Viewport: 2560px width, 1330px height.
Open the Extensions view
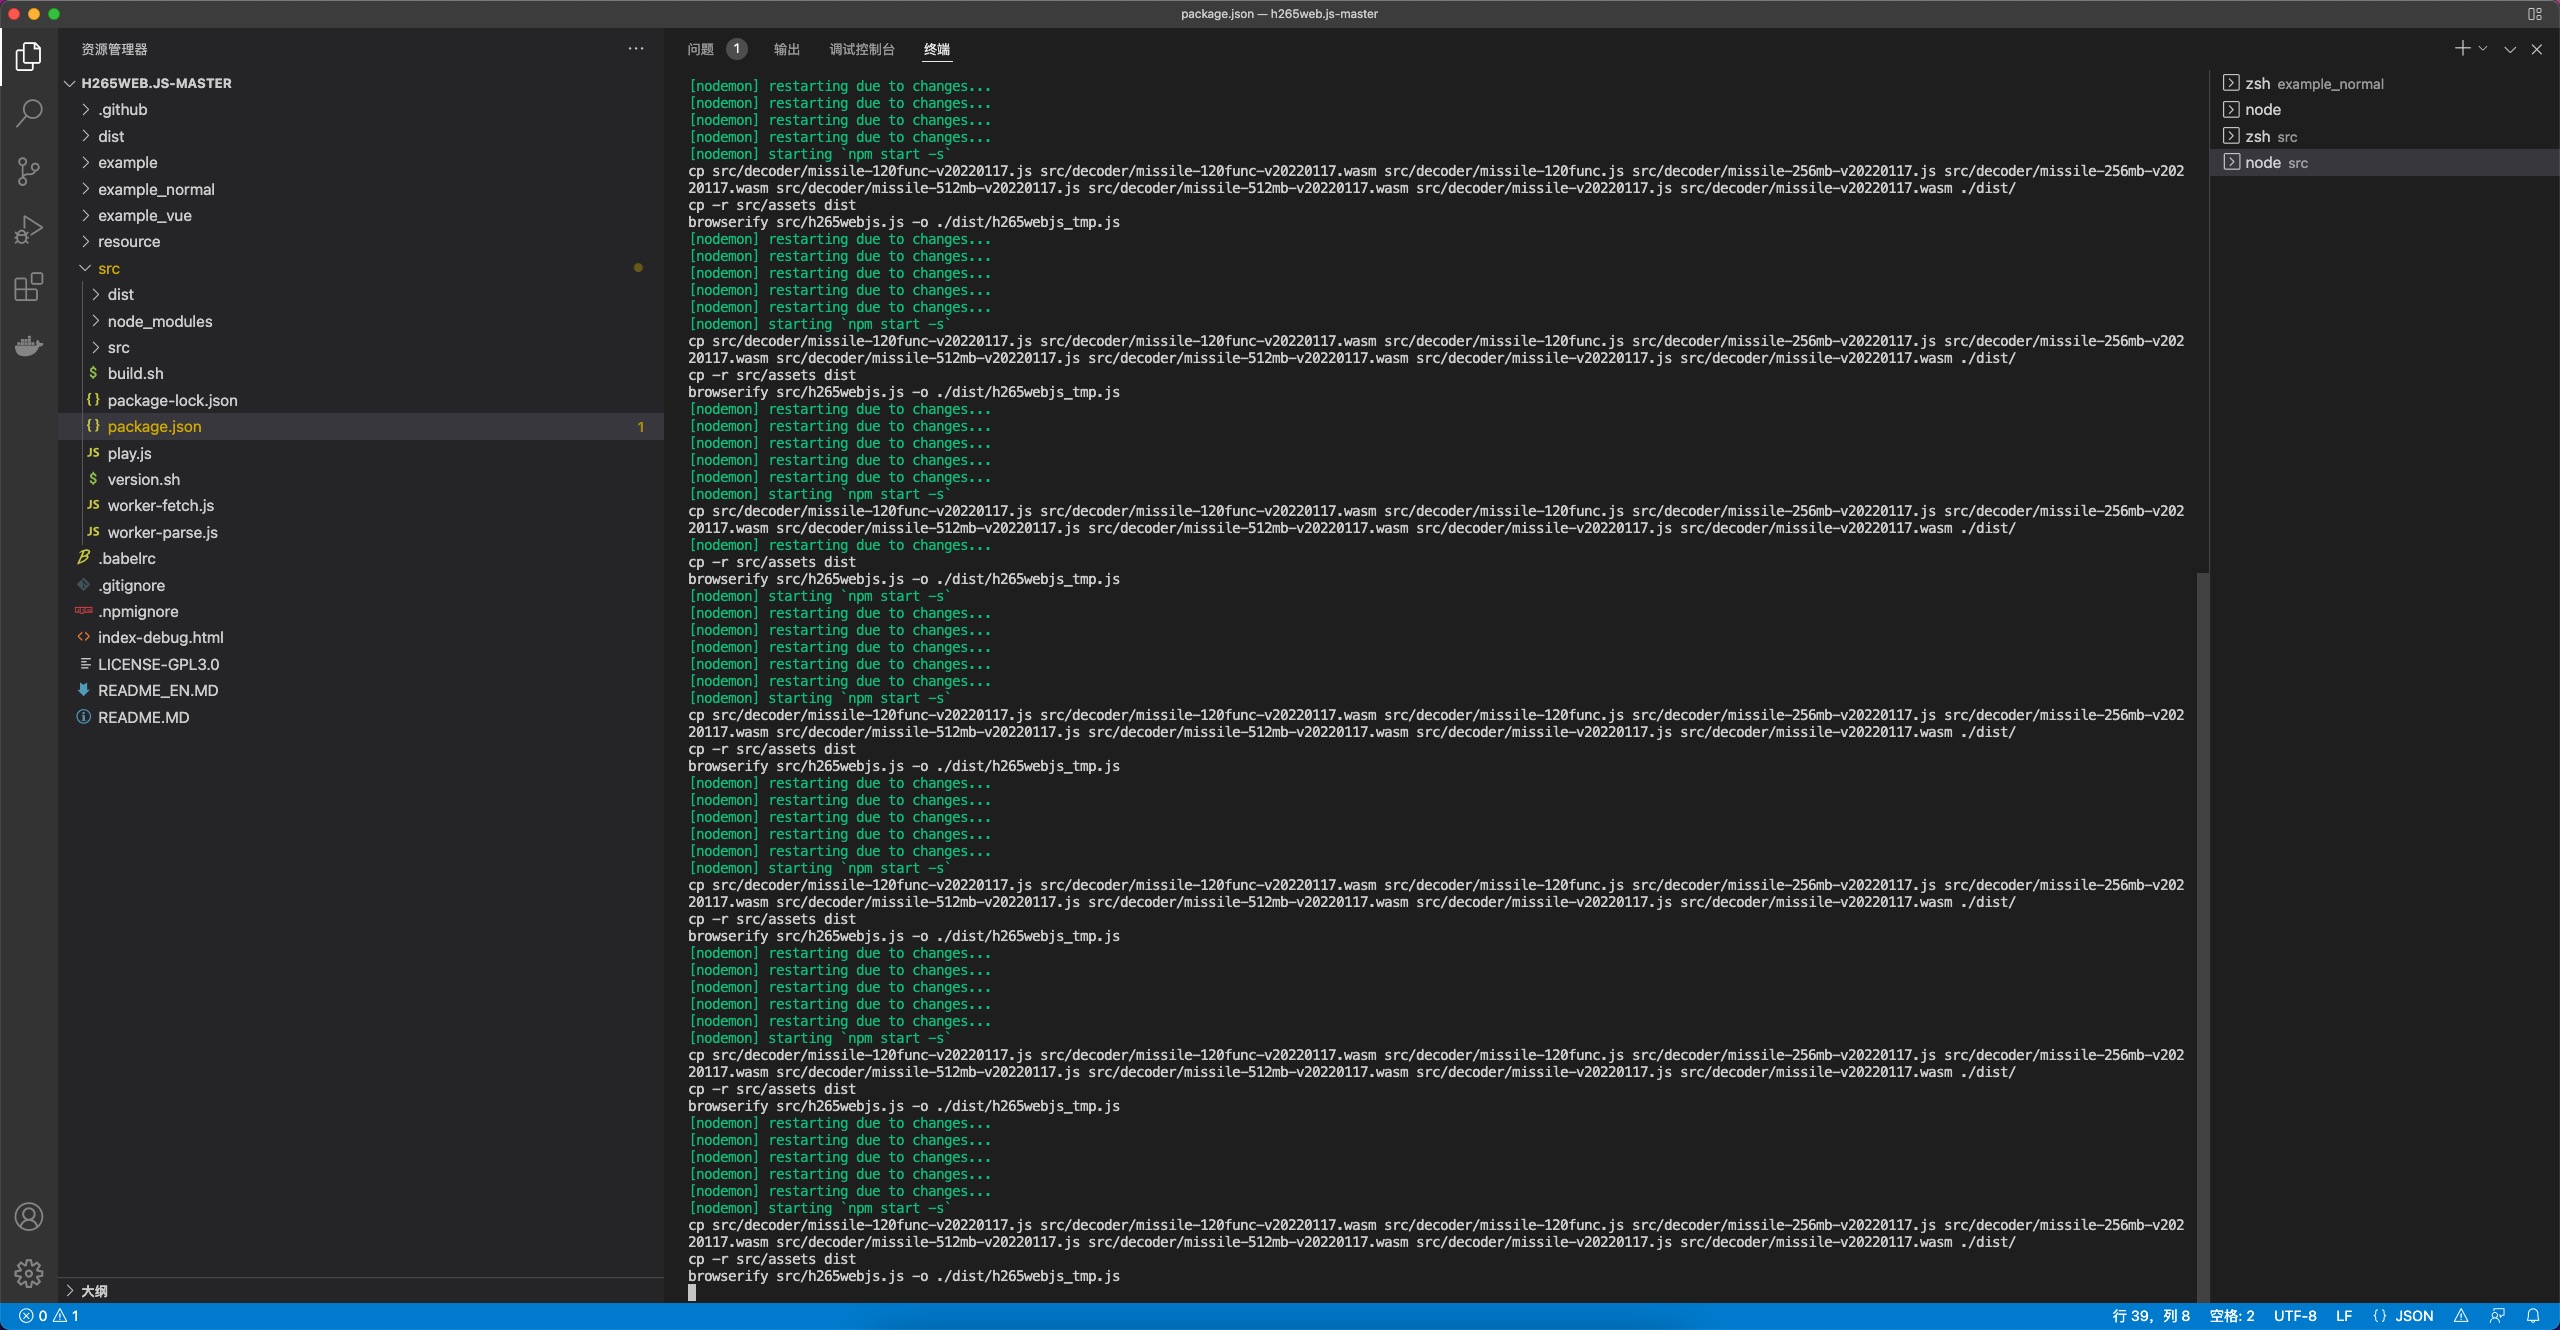pyautogui.click(x=29, y=287)
